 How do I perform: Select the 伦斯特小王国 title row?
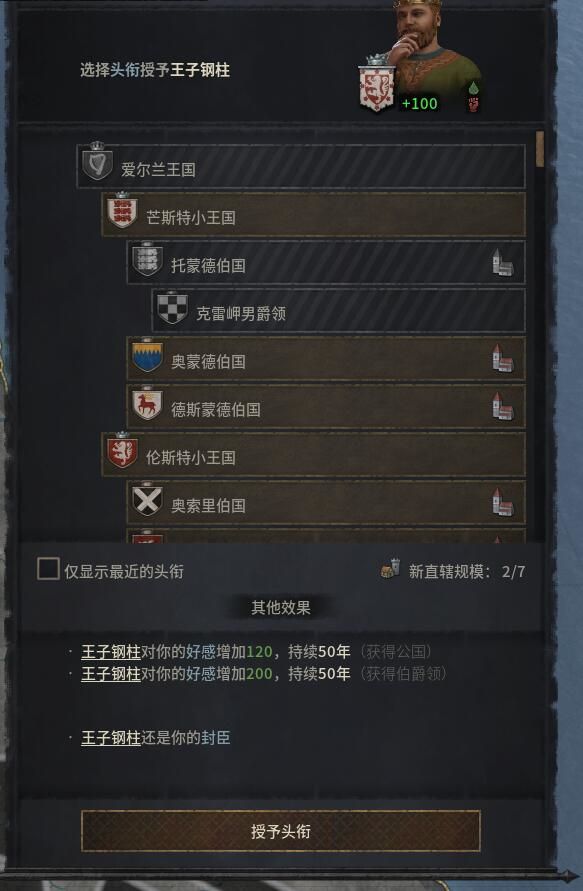[313, 455]
